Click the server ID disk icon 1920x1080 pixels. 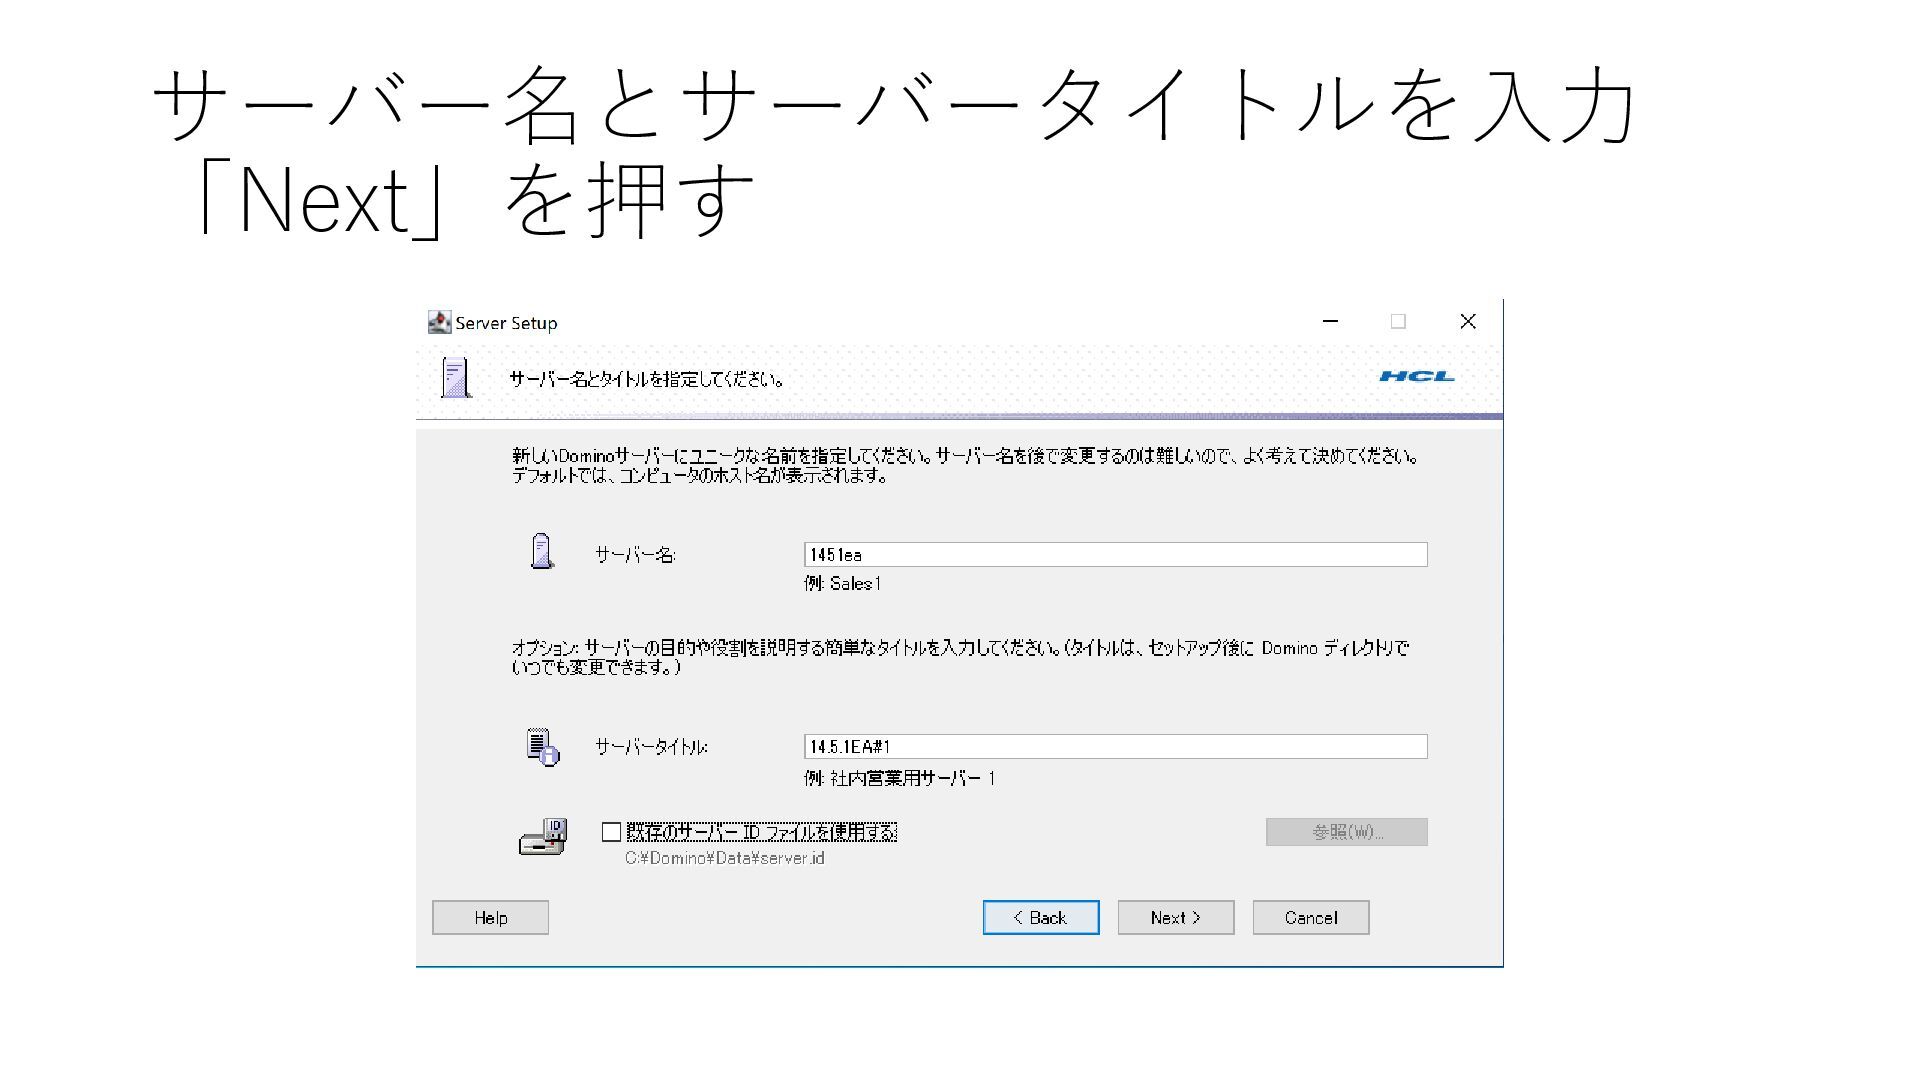(543, 837)
